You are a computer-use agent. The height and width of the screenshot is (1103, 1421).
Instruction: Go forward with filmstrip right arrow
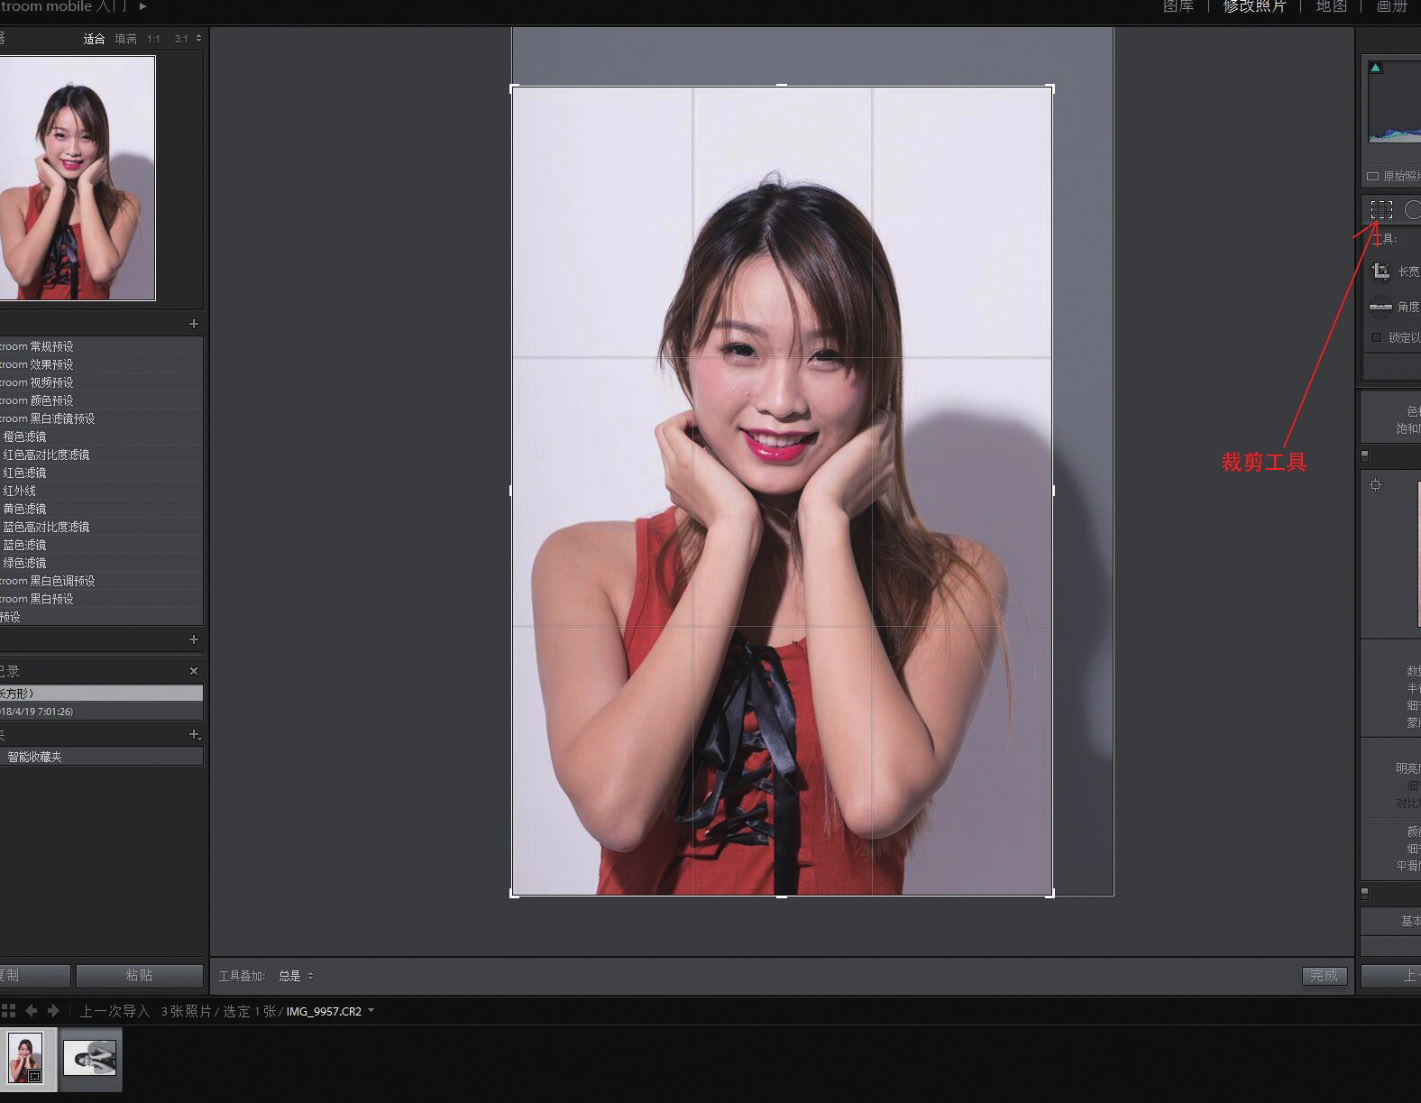(53, 1011)
